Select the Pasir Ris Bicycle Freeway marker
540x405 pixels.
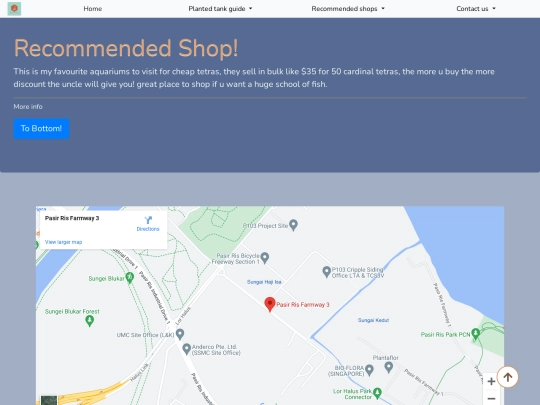(x=265, y=258)
